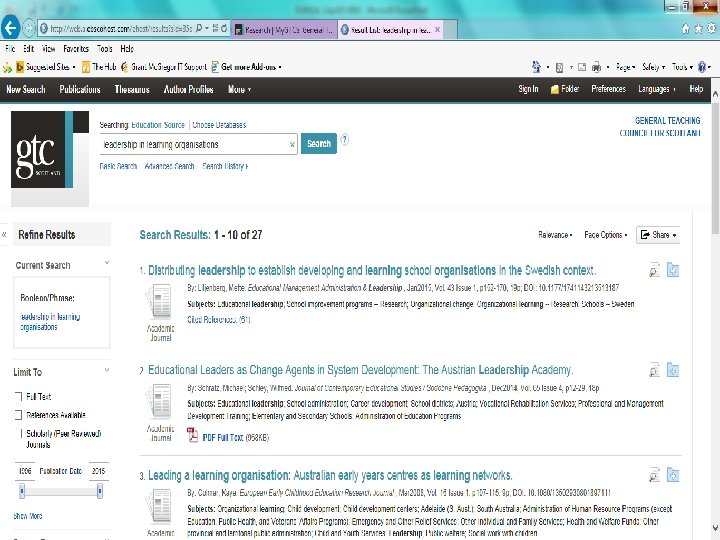Click the Basic Search link

(x=118, y=166)
